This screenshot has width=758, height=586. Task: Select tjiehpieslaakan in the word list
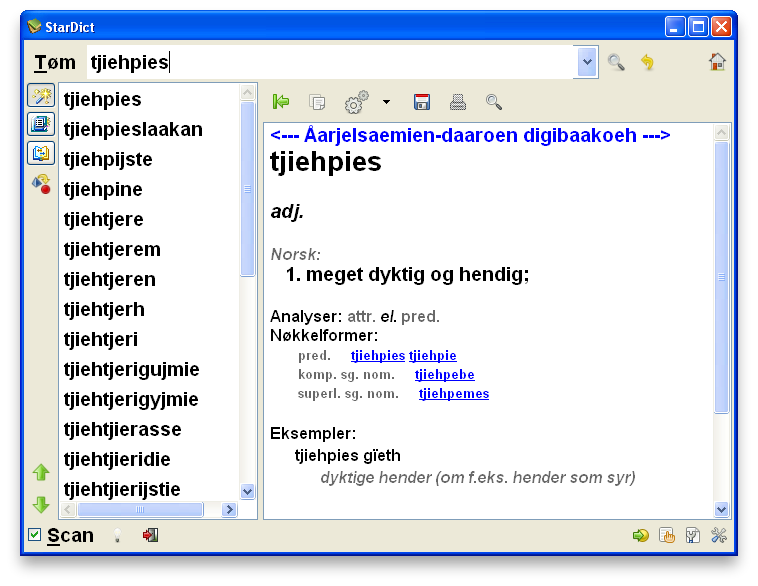tap(150, 129)
